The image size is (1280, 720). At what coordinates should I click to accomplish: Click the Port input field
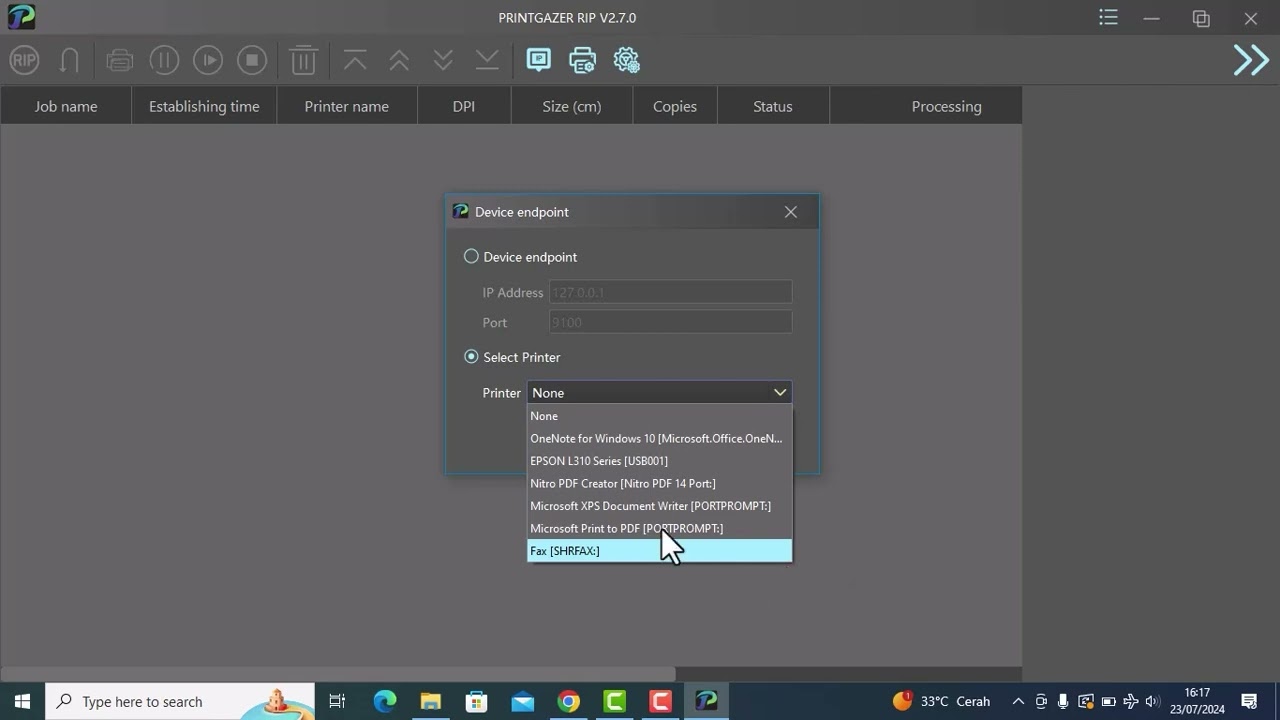click(670, 322)
